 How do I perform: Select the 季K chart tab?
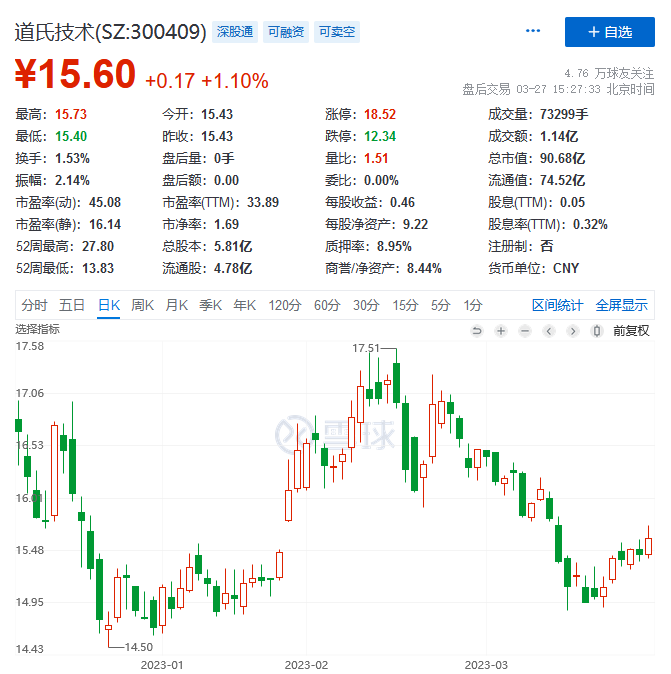coord(211,305)
